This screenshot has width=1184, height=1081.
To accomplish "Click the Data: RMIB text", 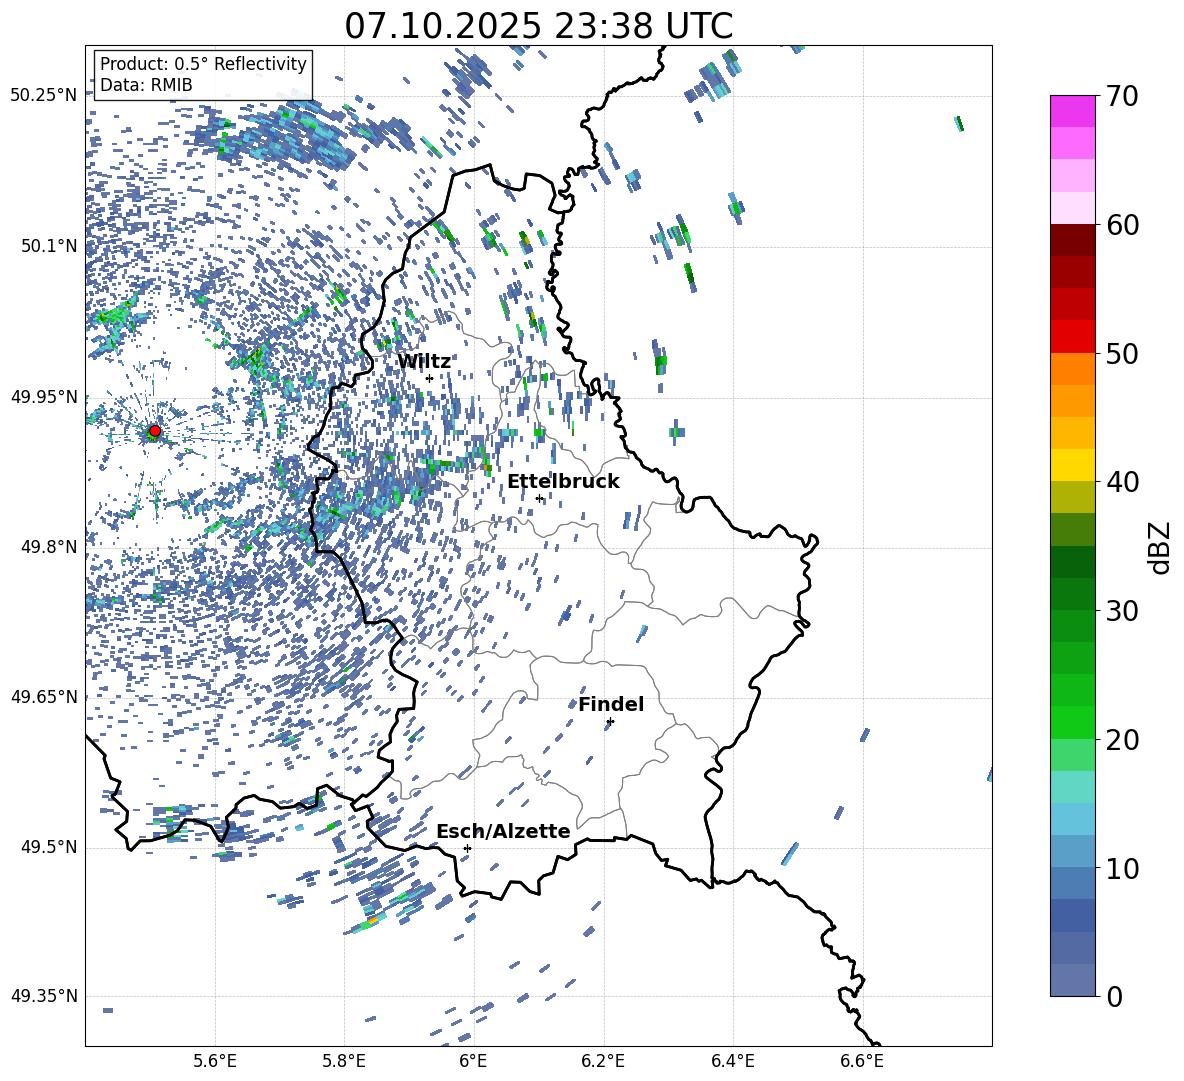I will [x=146, y=85].
